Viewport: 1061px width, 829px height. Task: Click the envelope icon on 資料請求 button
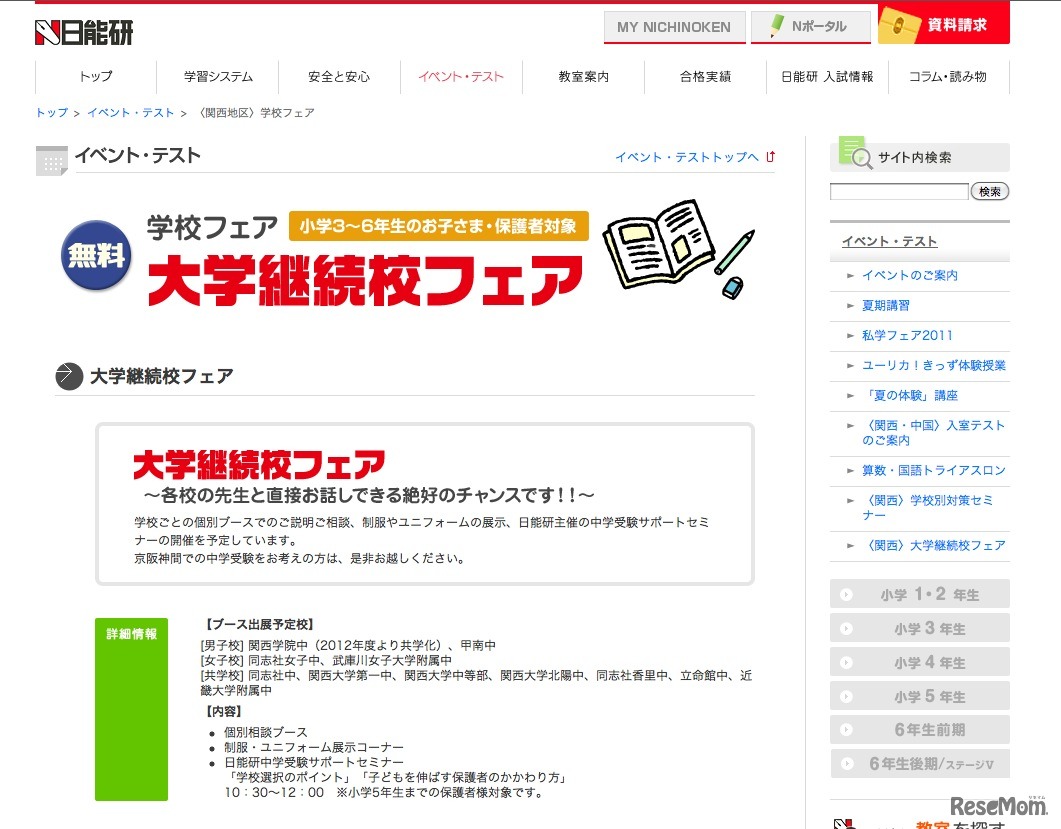[x=901, y=24]
